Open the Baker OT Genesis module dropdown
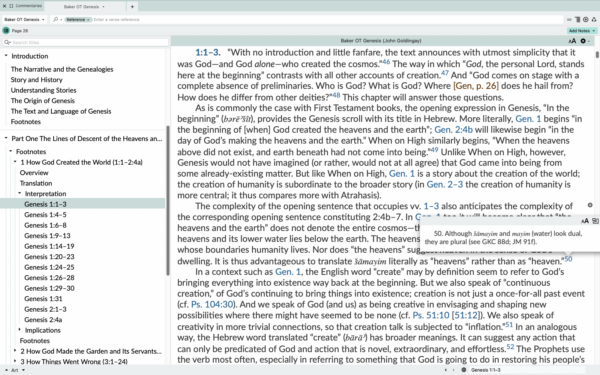Viewport: 600px width, 375px height. [24, 20]
